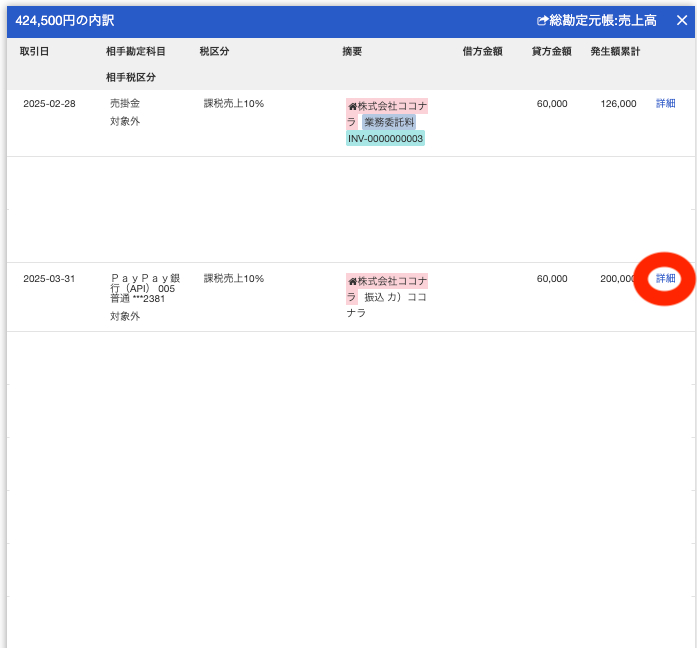Click 課税売上10% in the 2025-03-31 row
The width and height of the screenshot is (697, 648).
point(234,279)
